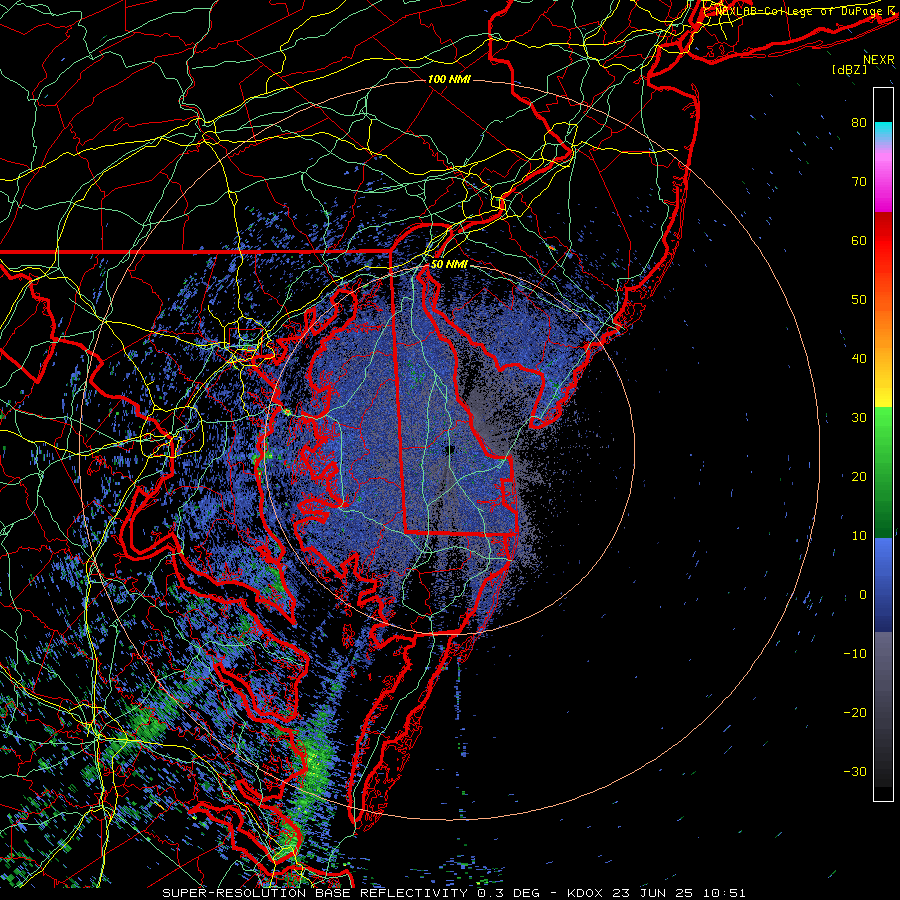
Task: Click the "100 NMI" range ring label
Action: pyautogui.click(x=449, y=79)
